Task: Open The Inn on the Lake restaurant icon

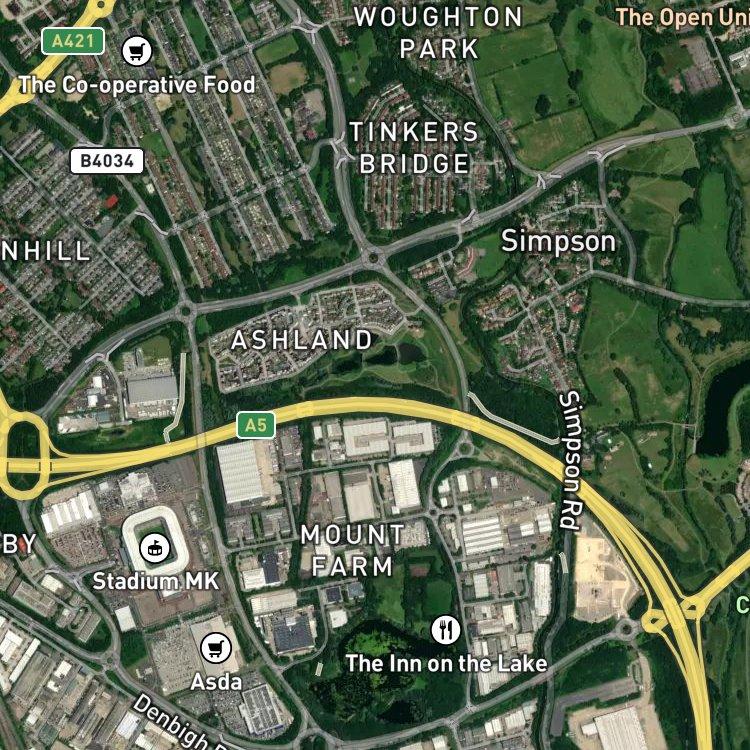Action: point(446,629)
